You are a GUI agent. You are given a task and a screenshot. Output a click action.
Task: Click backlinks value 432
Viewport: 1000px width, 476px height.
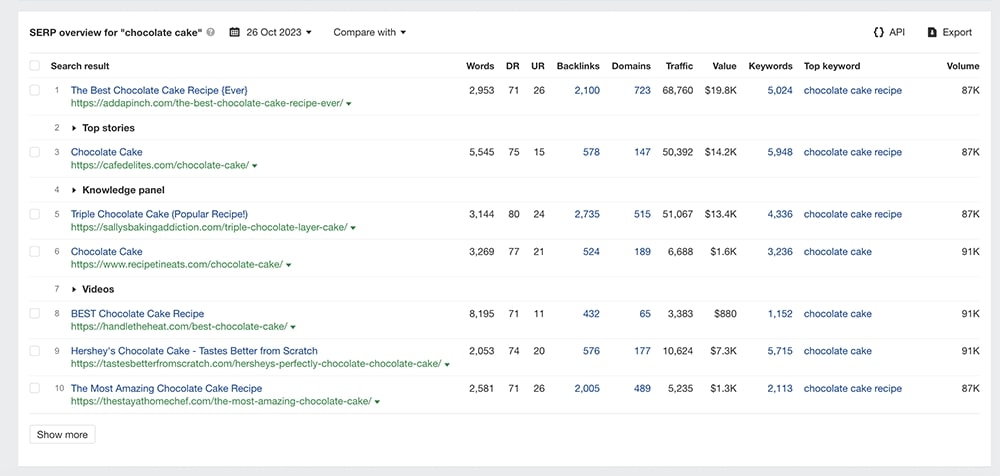pos(591,313)
